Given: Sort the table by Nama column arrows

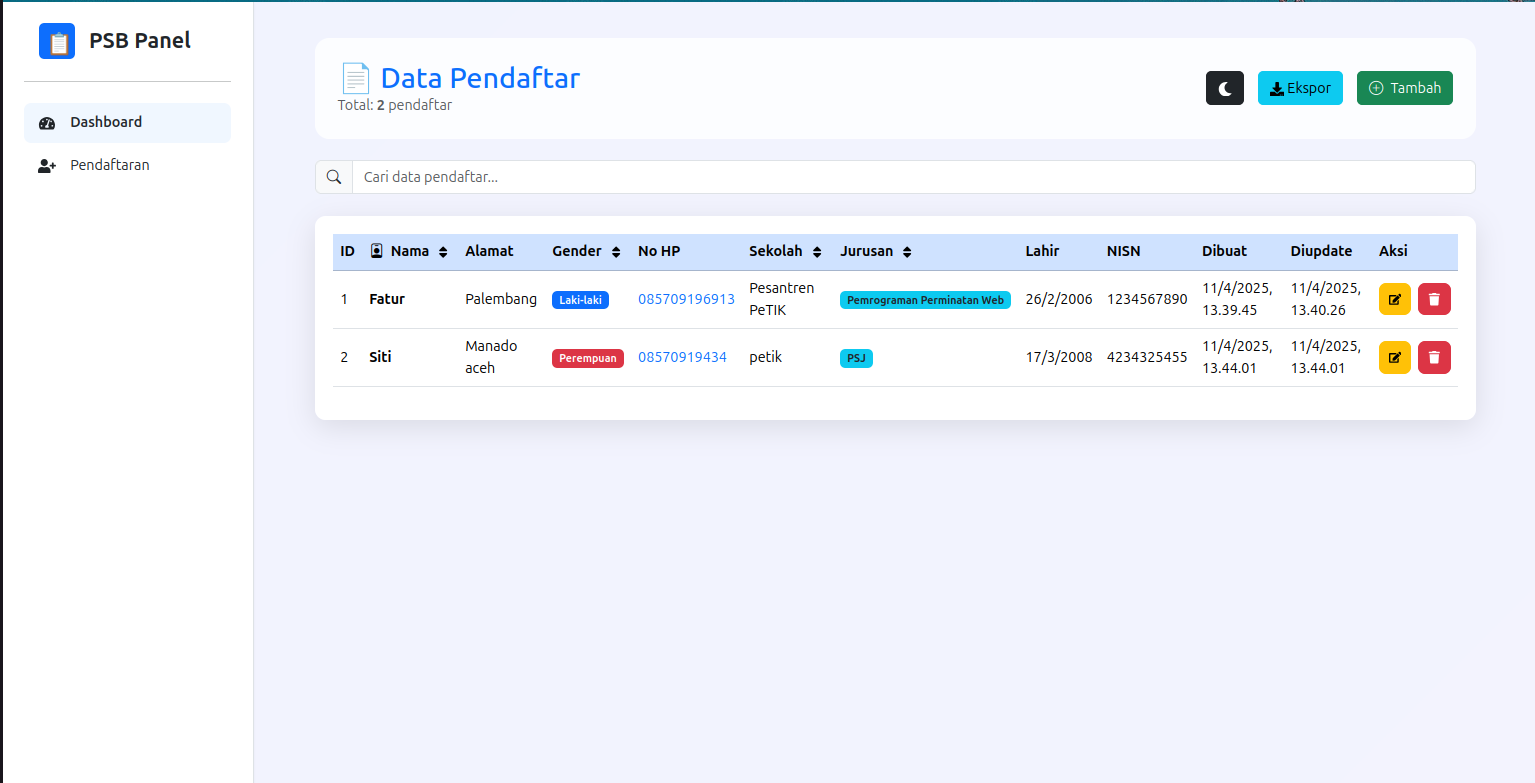Looking at the screenshot, I should [x=443, y=252].
